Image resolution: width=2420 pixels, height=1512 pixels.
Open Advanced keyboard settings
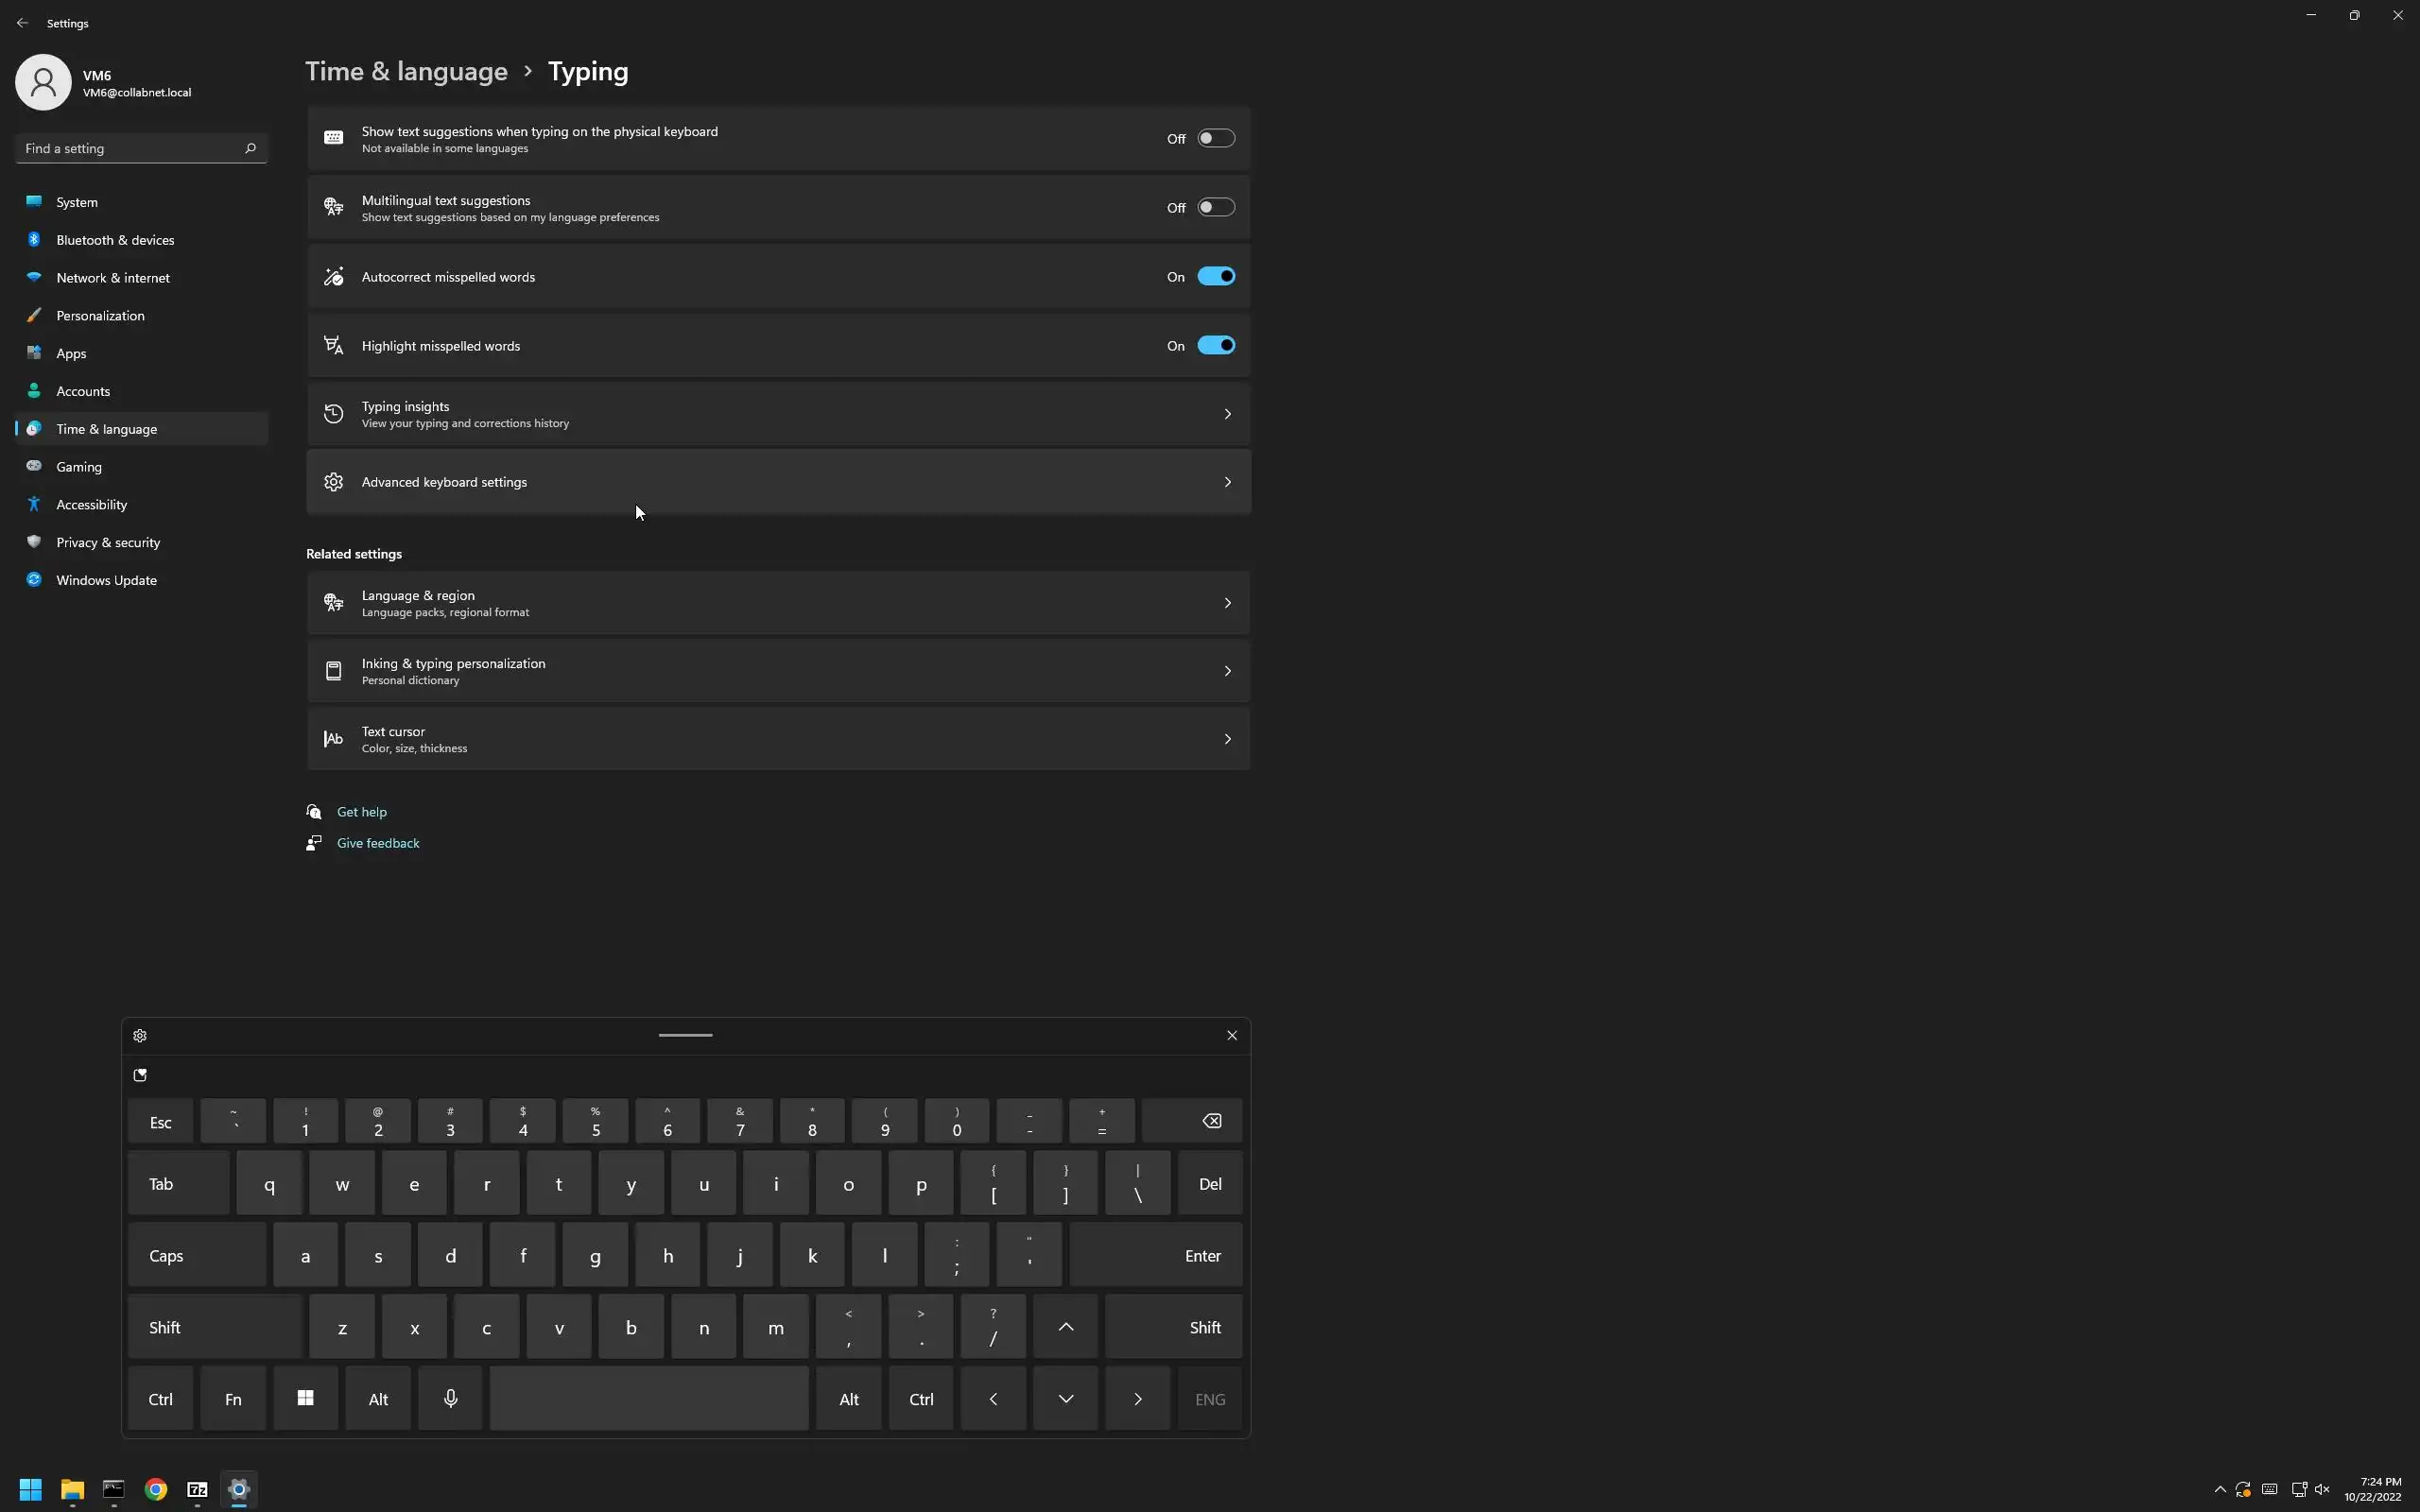coord(778,482)
